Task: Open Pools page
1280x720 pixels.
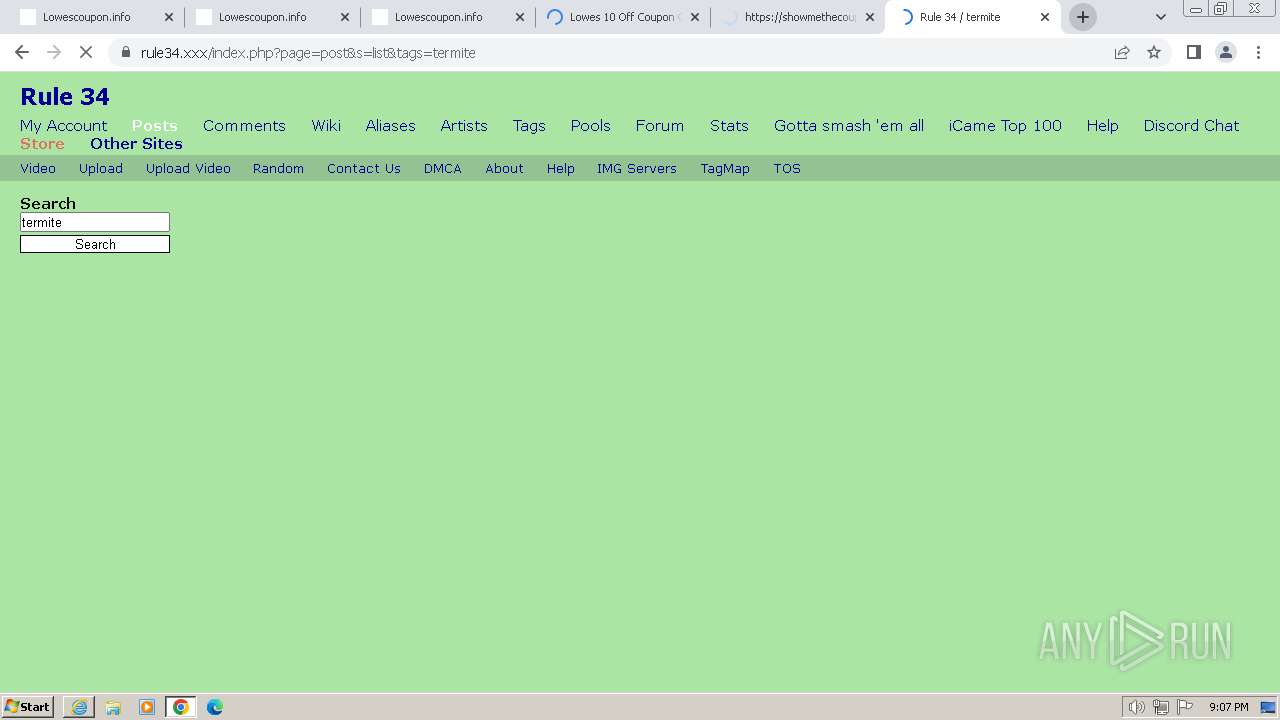Action: 590,125
